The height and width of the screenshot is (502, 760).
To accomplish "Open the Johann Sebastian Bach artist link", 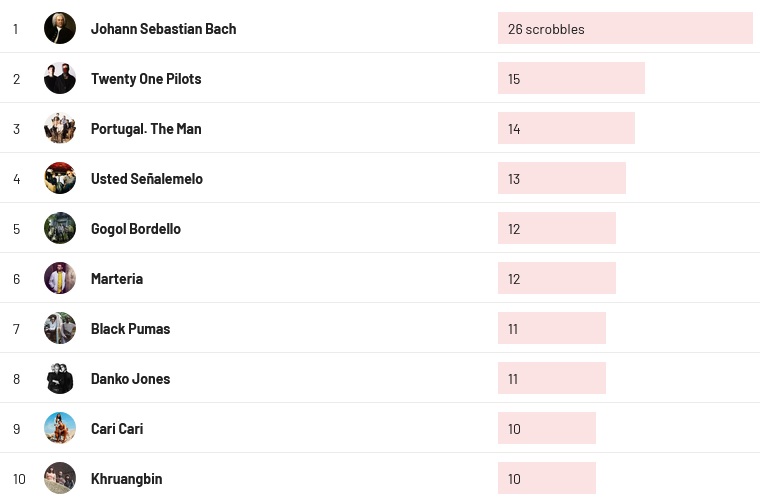I will [x=163, y=29].
